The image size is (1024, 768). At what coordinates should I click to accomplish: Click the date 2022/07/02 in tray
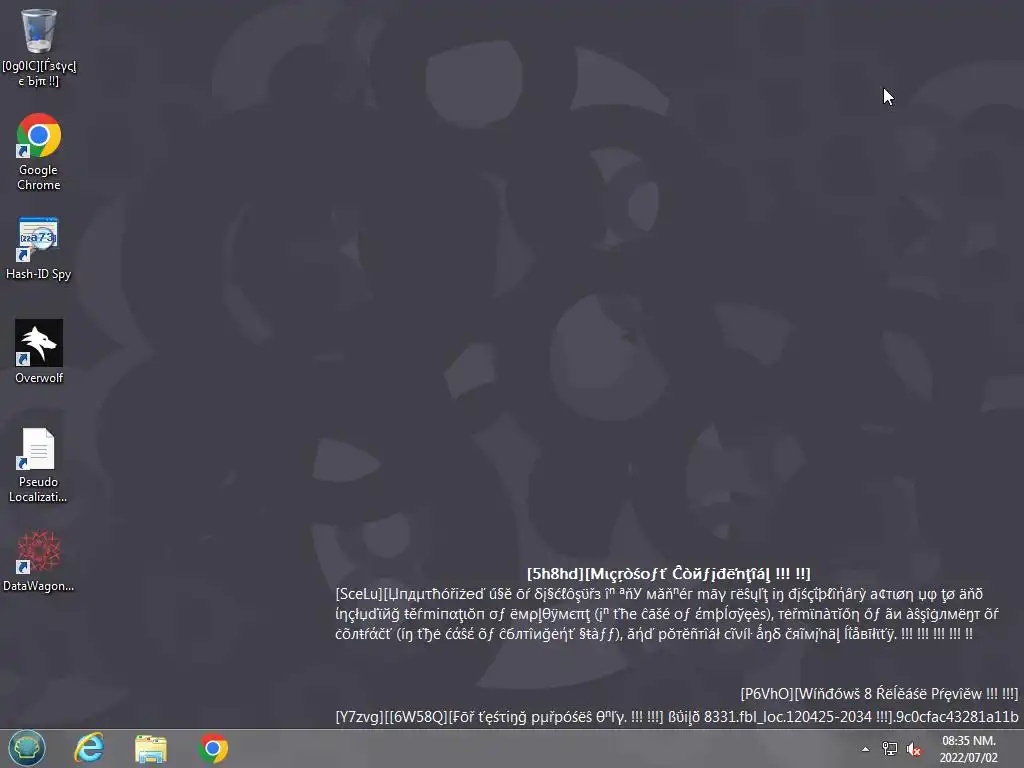click(968, 758)
